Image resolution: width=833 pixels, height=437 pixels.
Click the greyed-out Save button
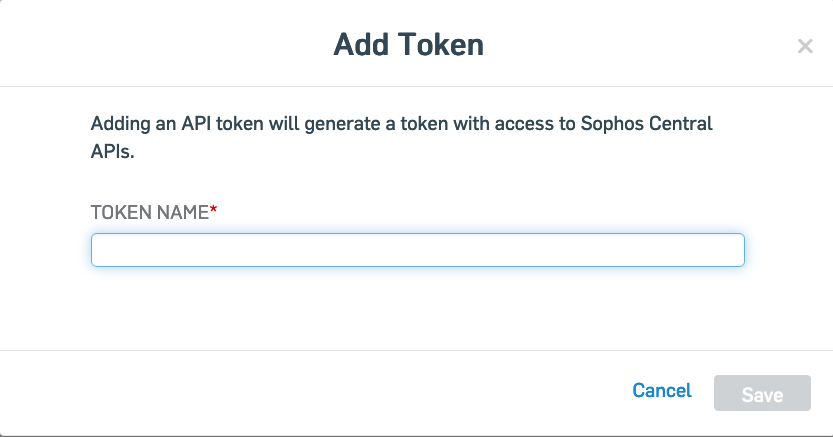pos(762,394)
